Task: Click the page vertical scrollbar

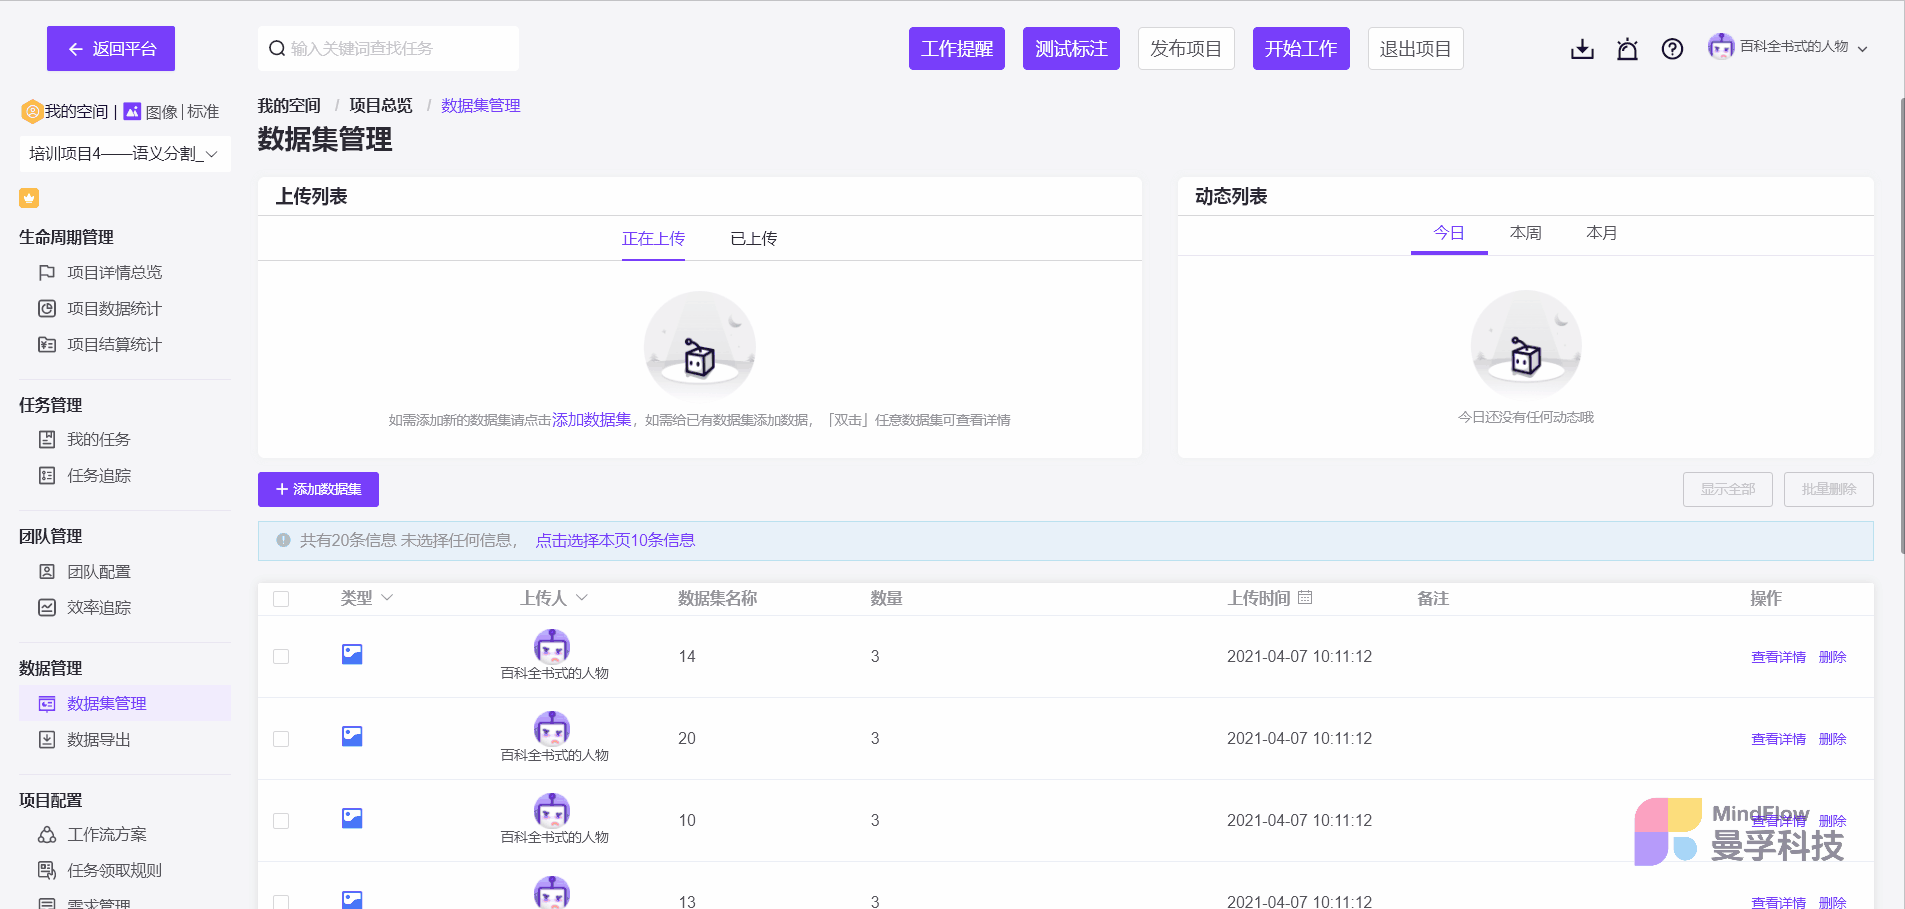Action: pos(1901,325)
